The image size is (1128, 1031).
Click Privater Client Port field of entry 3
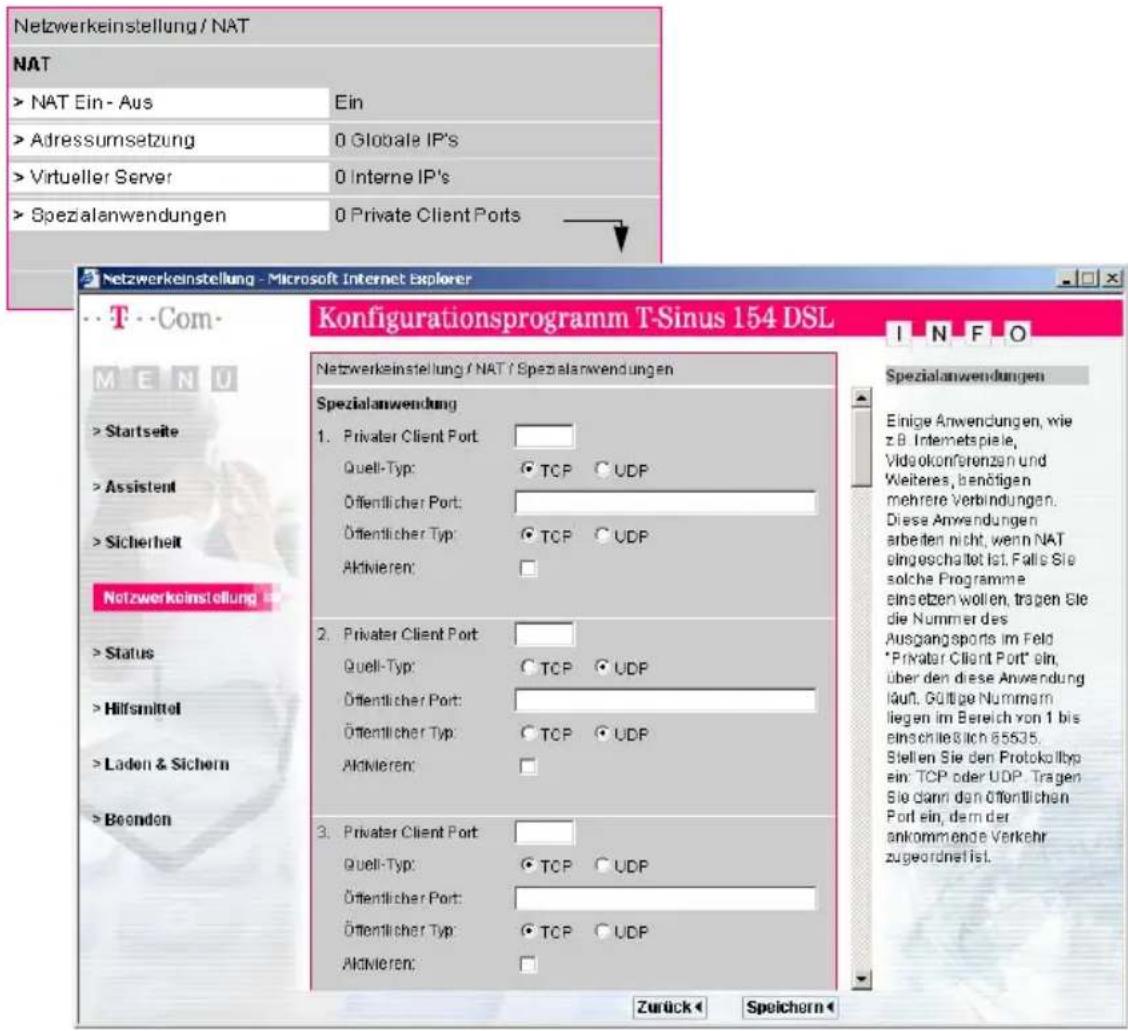click(545, 832)
